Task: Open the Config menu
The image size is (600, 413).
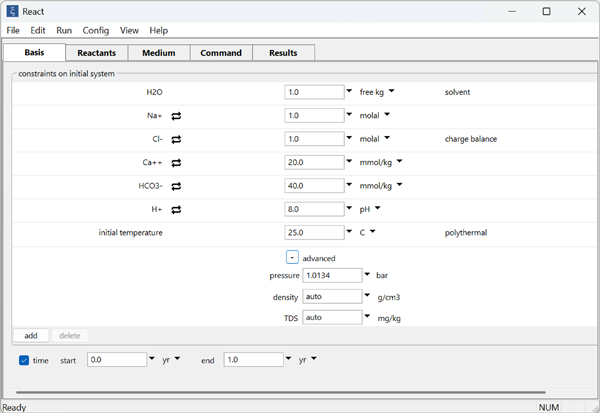Action: tap(96, 31)
